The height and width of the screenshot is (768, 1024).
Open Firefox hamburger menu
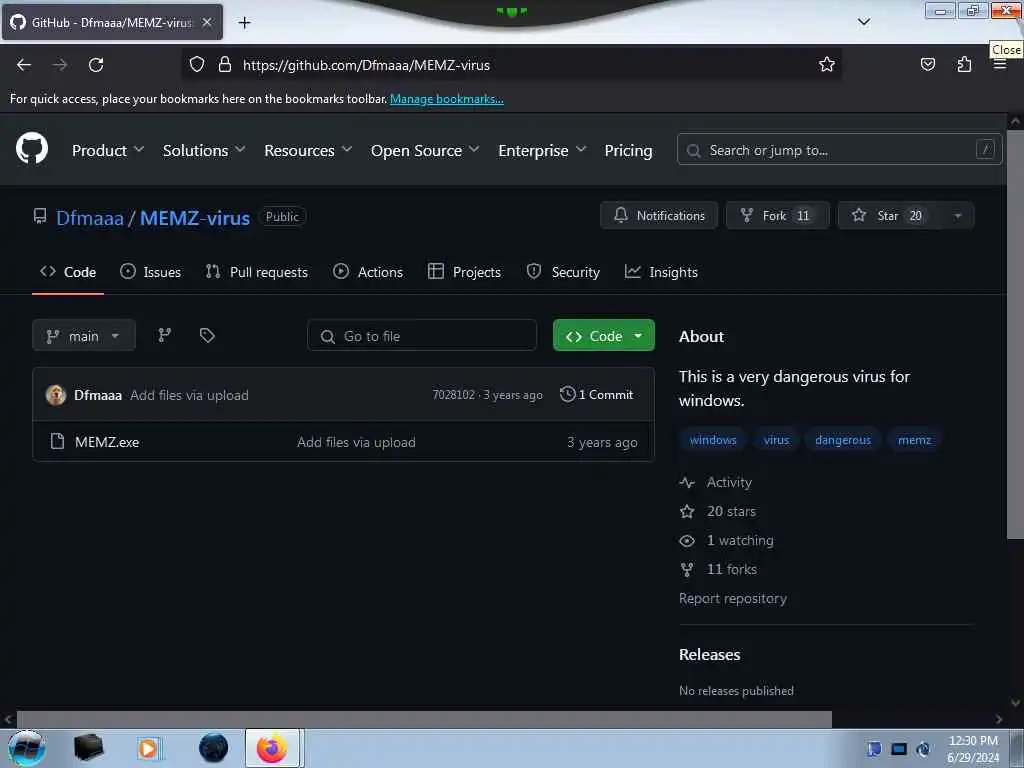tap(1000, 65)
